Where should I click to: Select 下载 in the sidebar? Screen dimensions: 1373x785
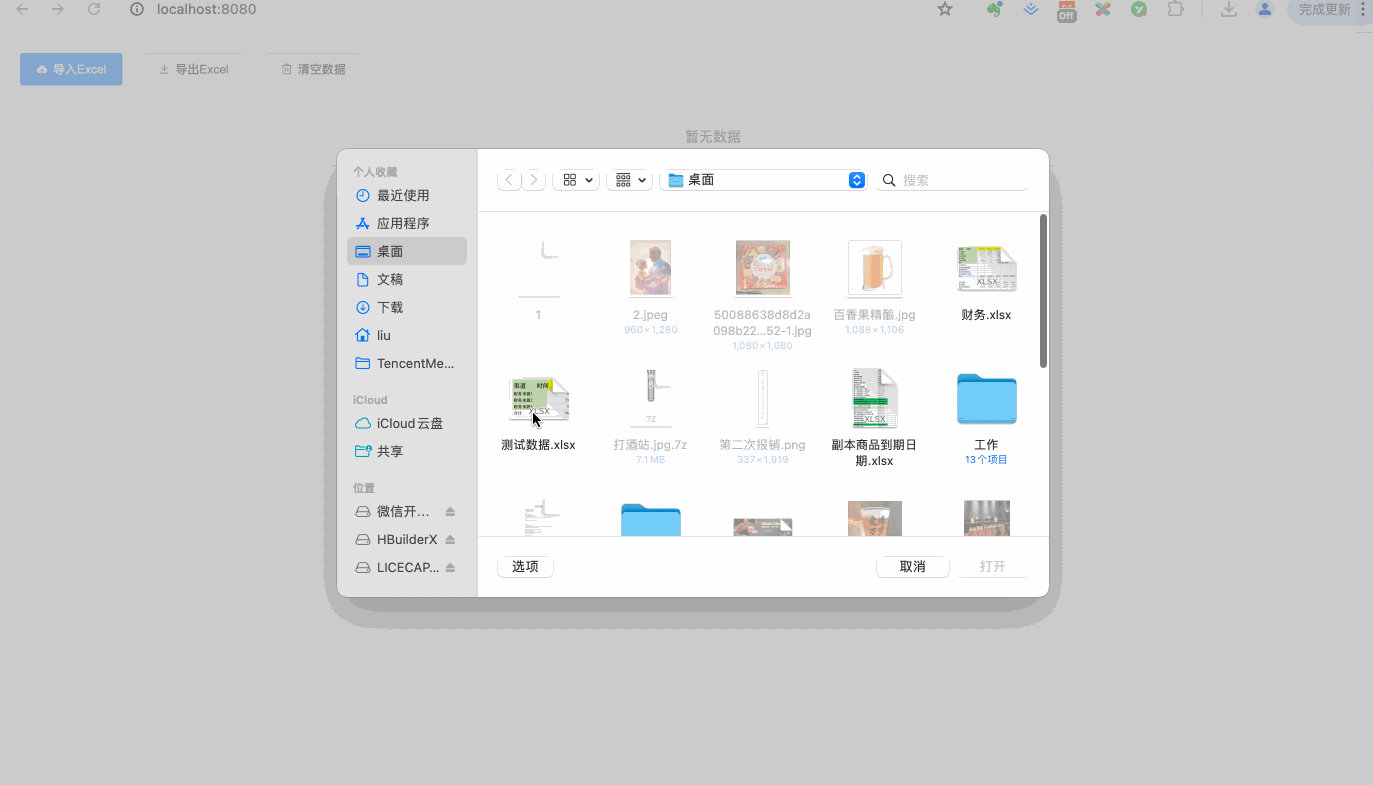point(407,307)
